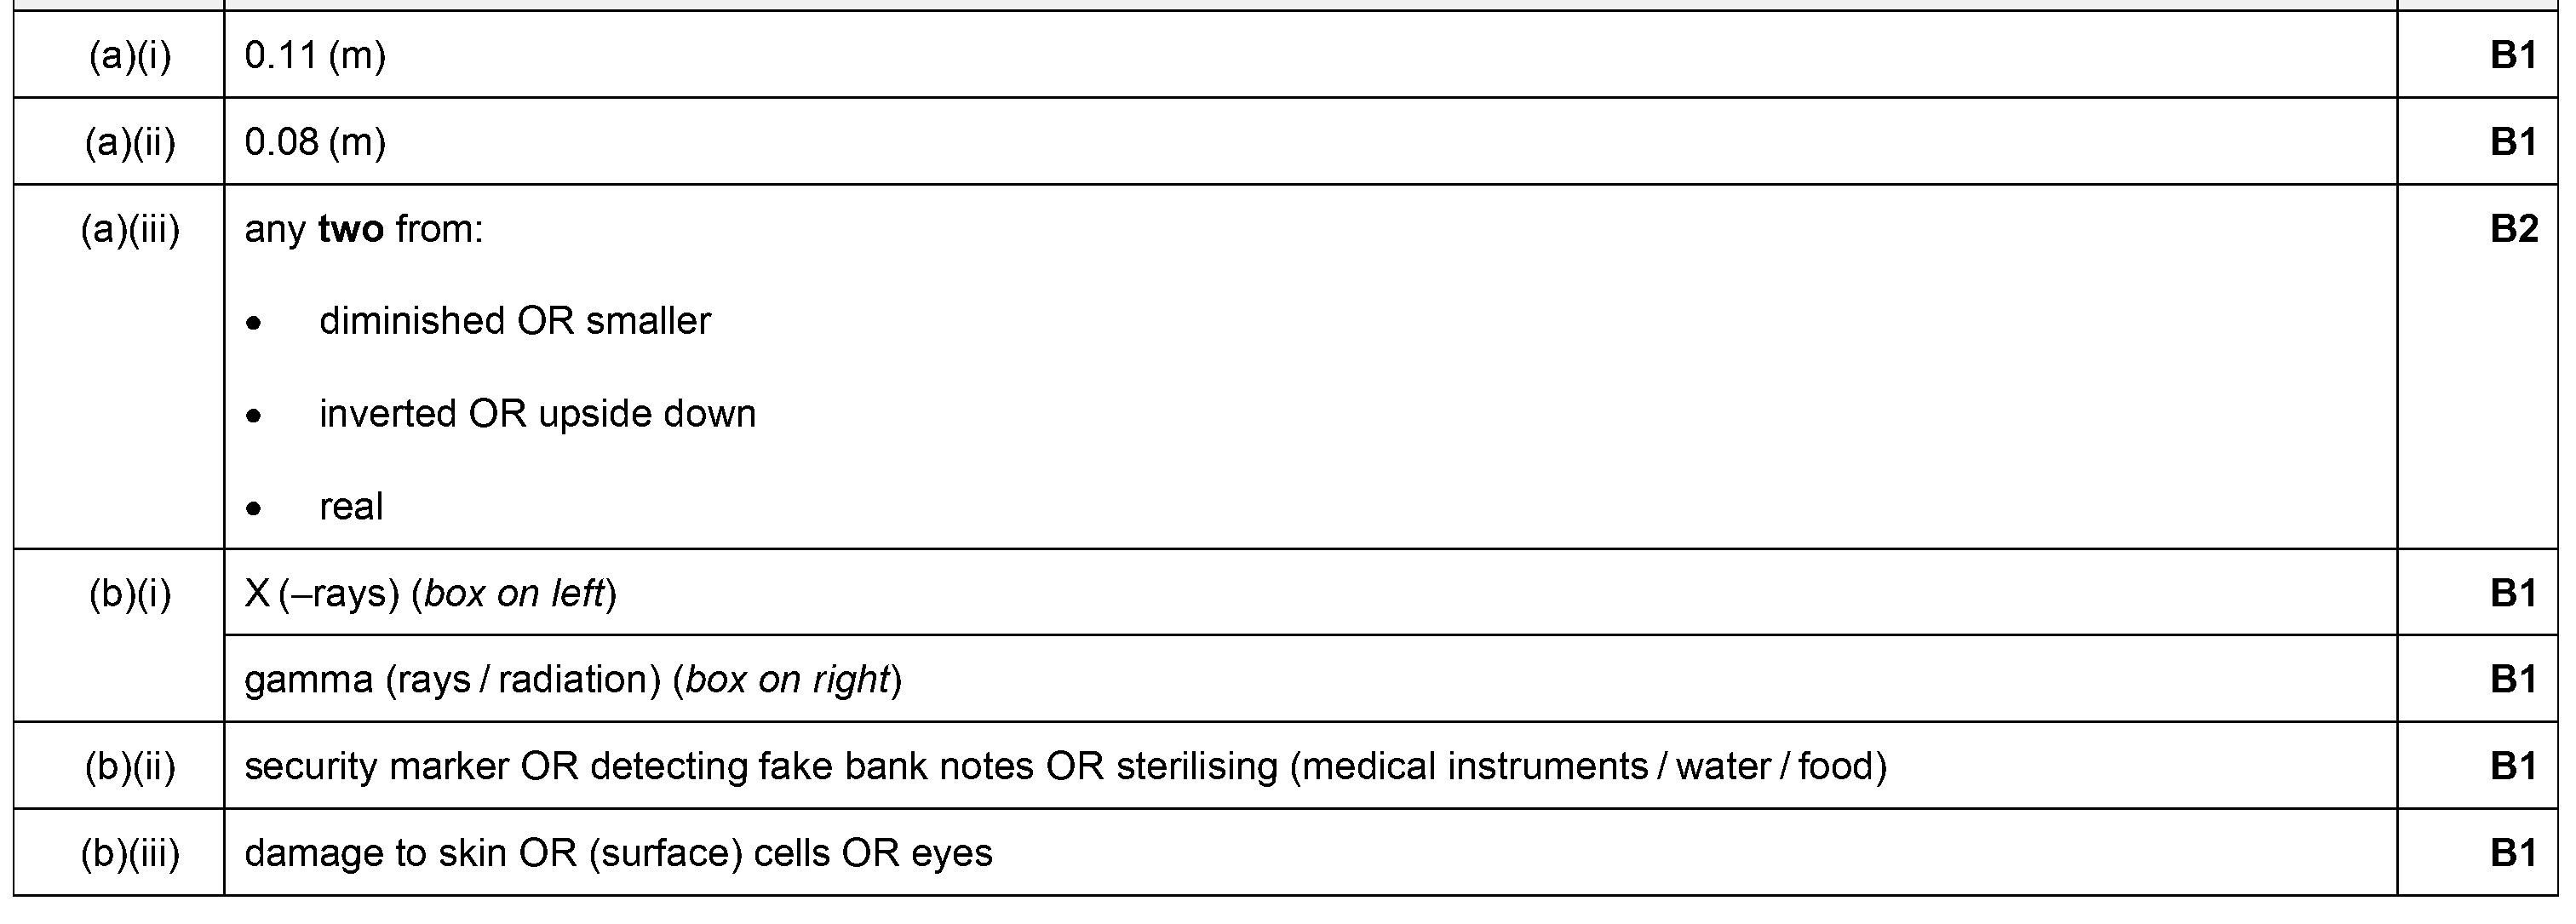
Task: Click the B1 mark beside 0.08 (m)
Action: pos(2513,143)
